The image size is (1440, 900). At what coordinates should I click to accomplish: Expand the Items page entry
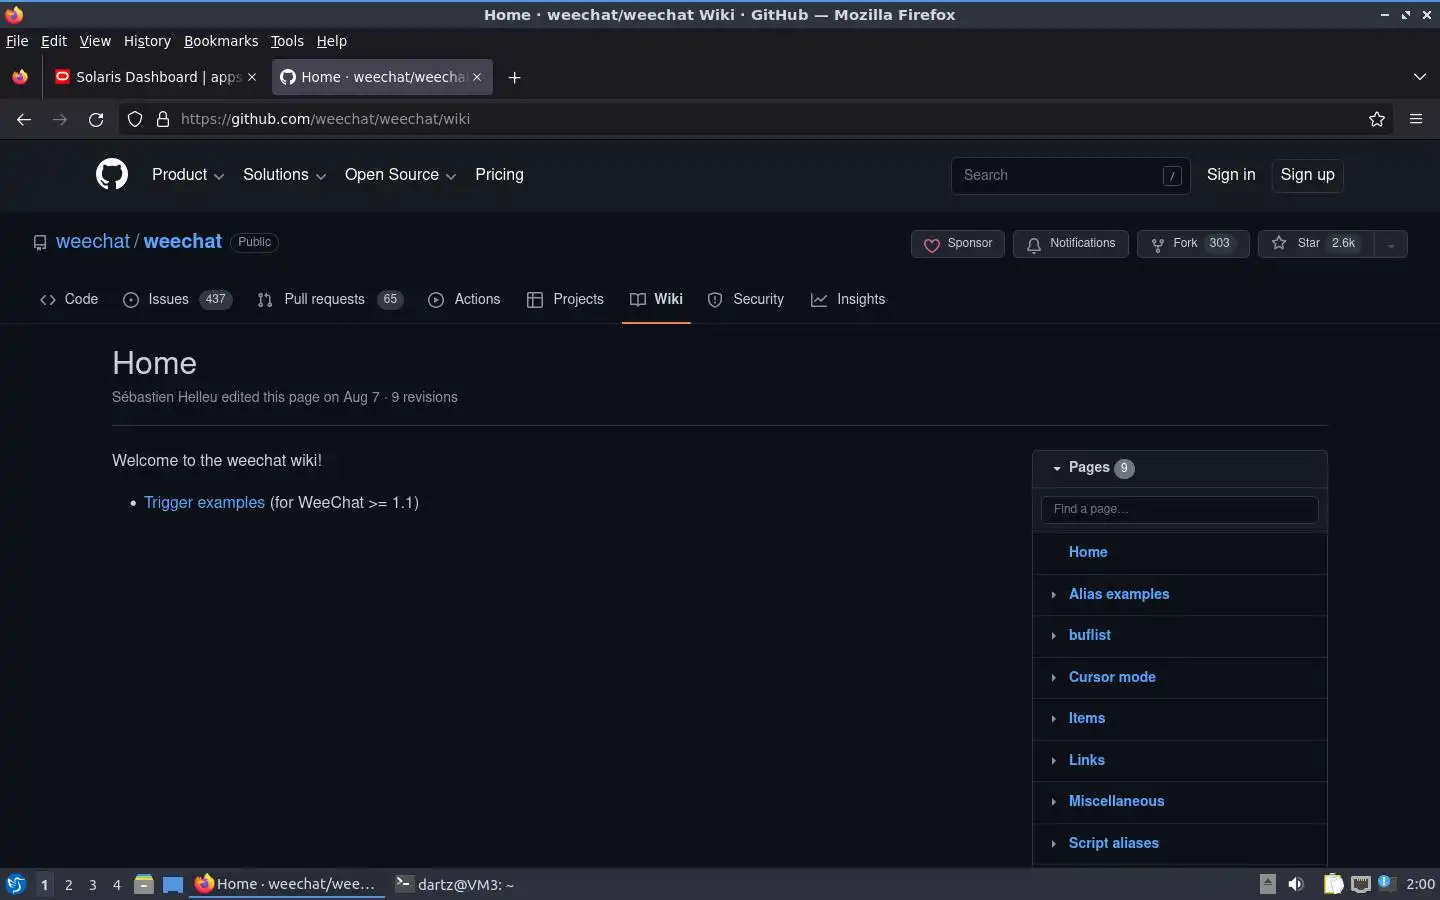tap(1053, 719)
